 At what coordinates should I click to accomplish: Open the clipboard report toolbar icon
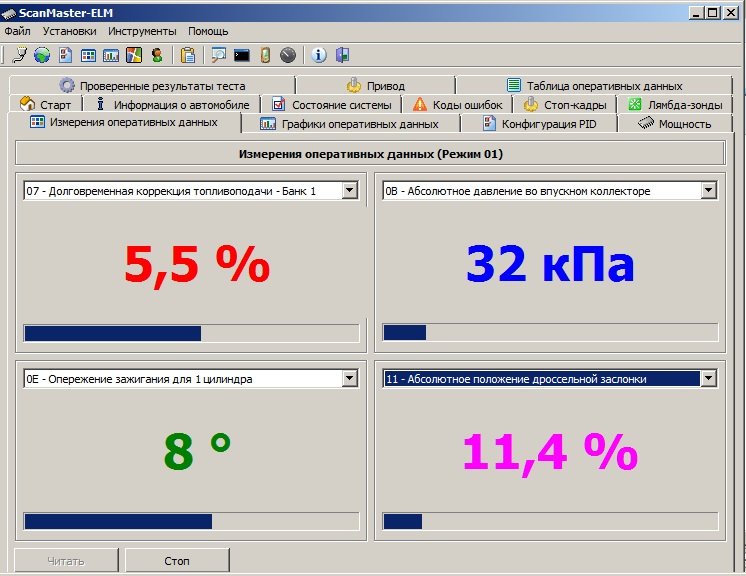pyautogui.click(x=188, y=55)
